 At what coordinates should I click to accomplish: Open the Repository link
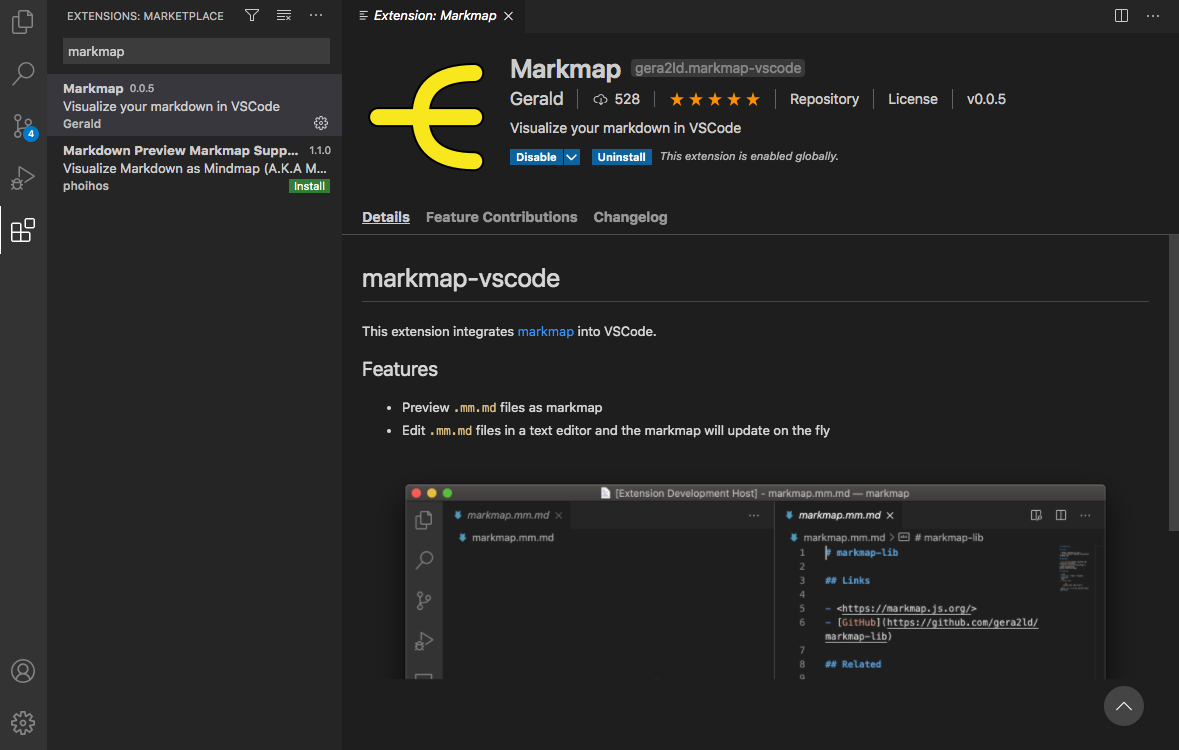pyautogui.click(x=824, y=99)
